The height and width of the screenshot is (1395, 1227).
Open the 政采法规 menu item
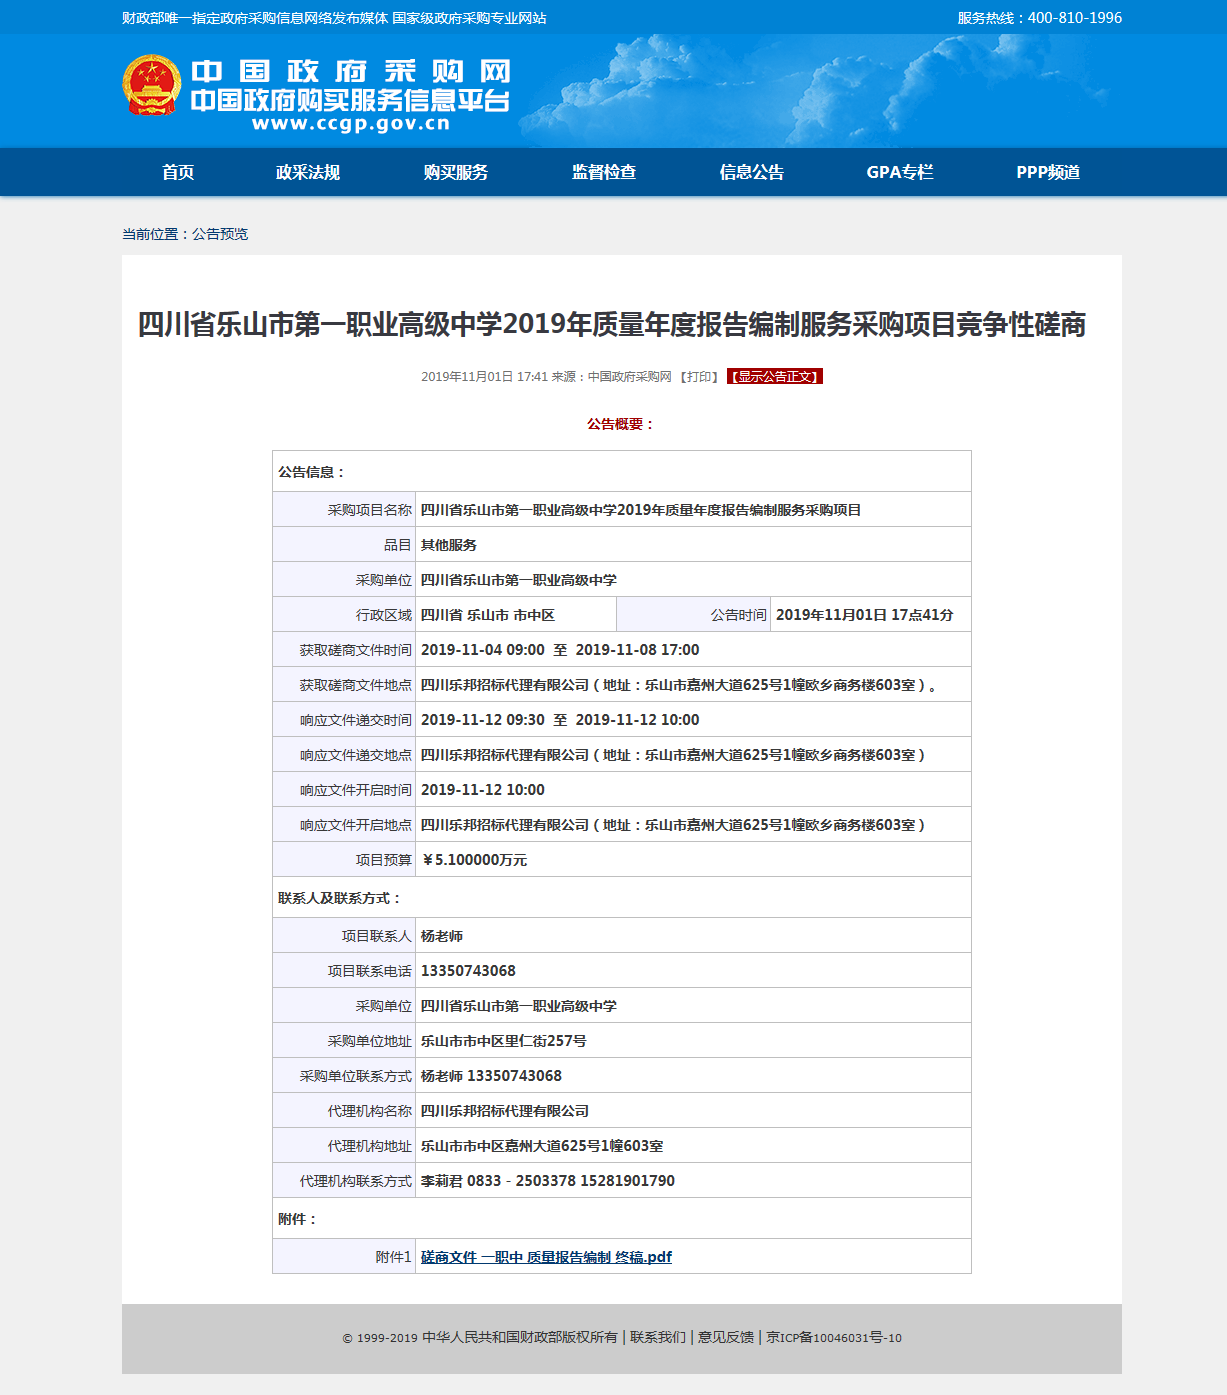coord(308,172)
